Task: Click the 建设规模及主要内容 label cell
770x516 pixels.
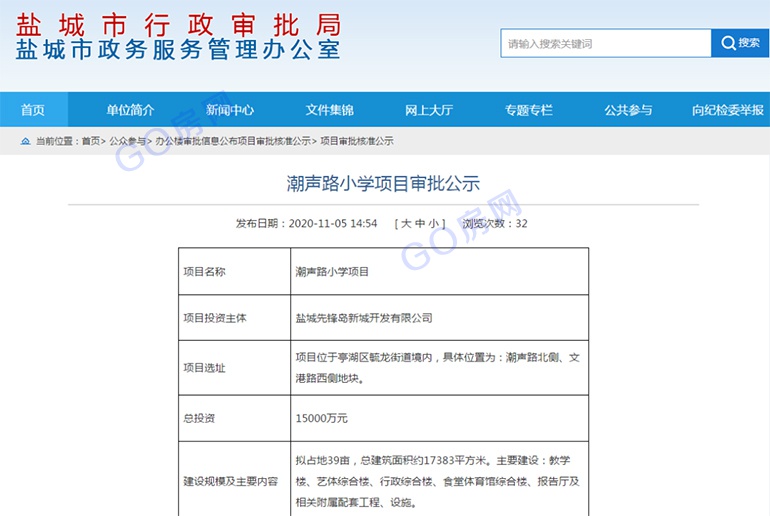Action: point(235,481)
